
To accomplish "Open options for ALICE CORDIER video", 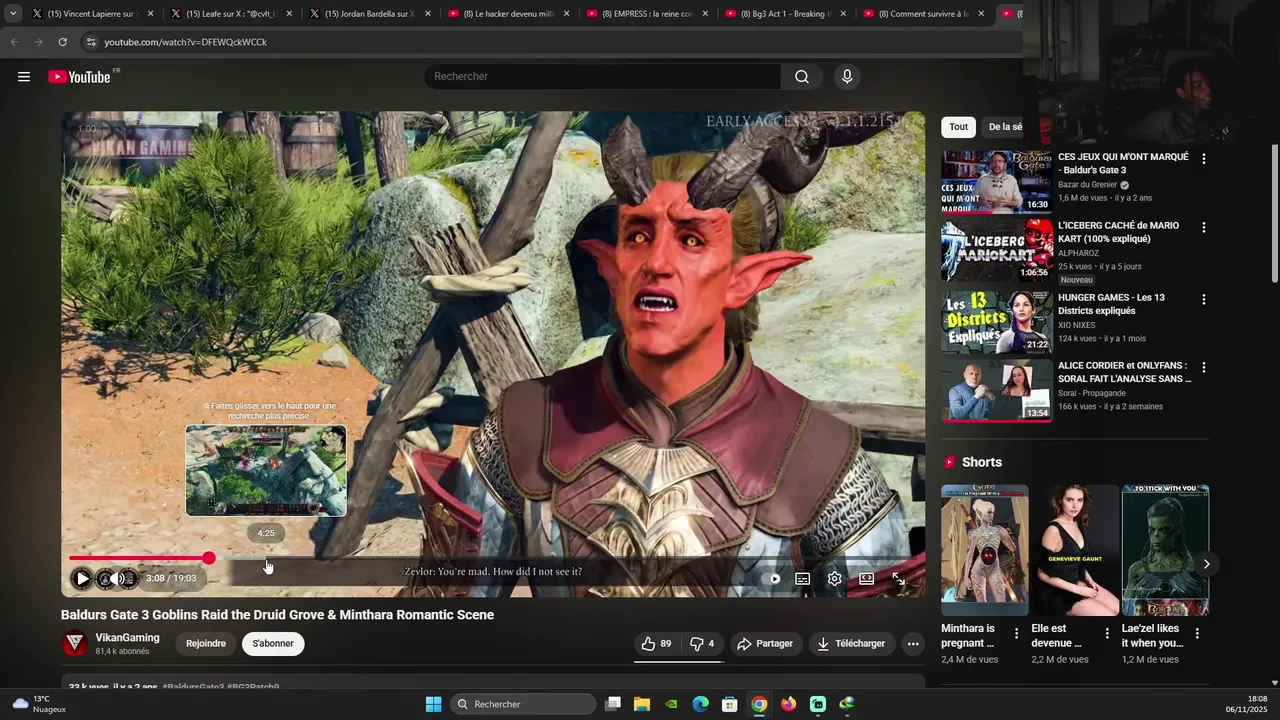I will pyautogui.click(x=1203, y=368).
